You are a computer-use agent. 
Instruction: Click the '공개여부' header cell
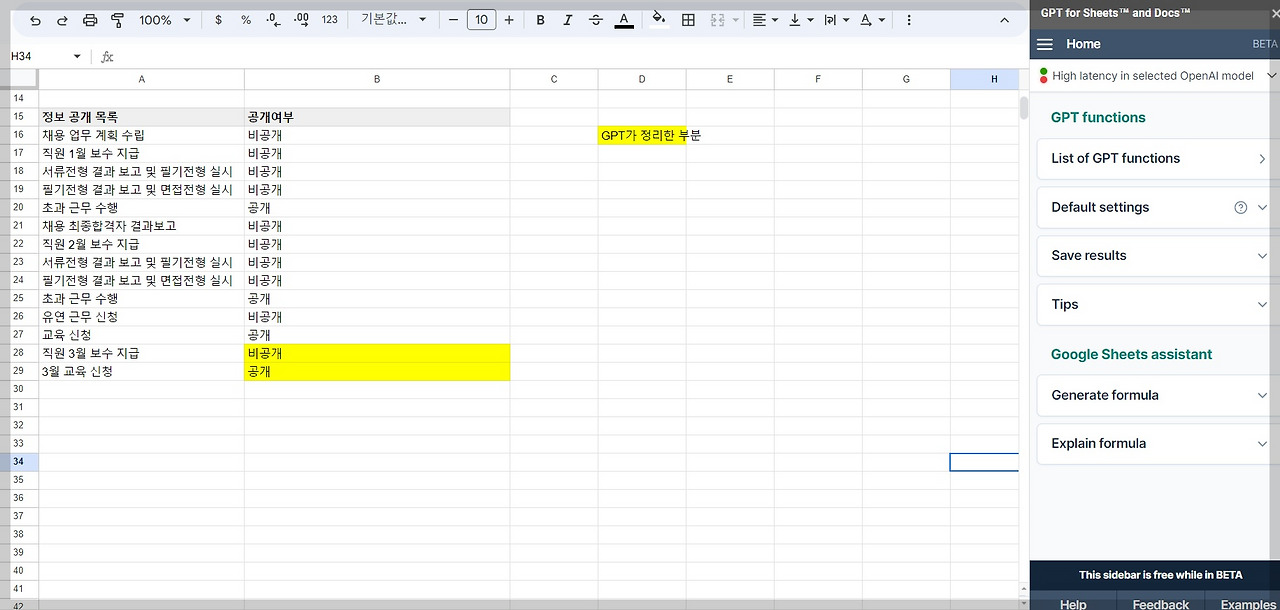click(377, 117)
